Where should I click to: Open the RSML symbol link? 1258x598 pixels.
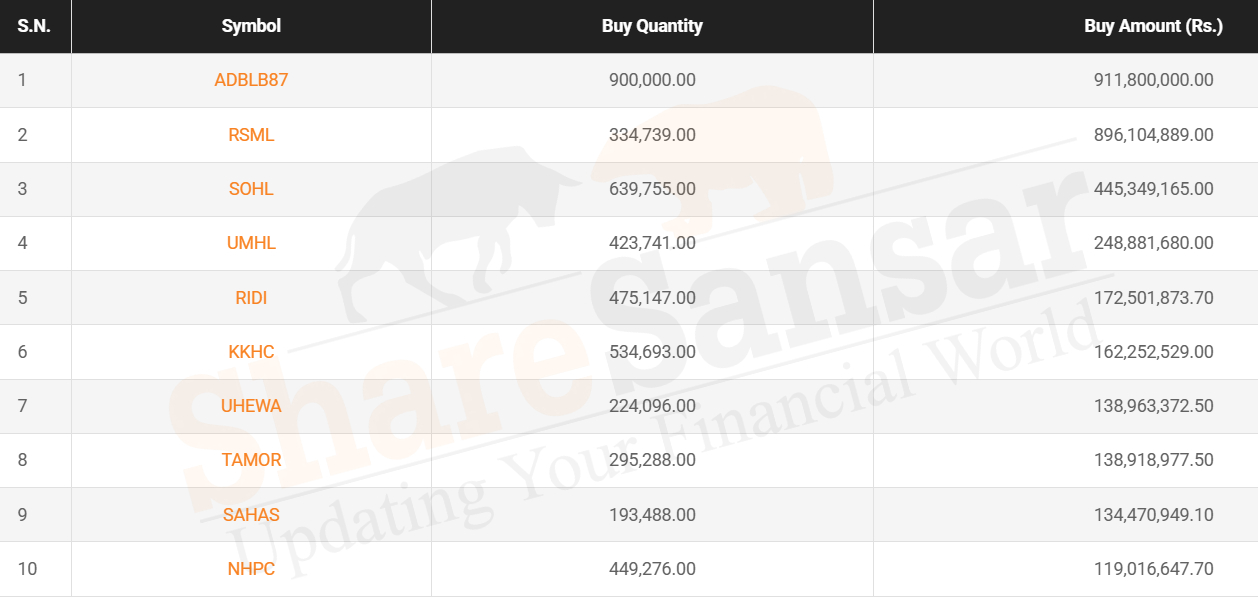[251, 135]
